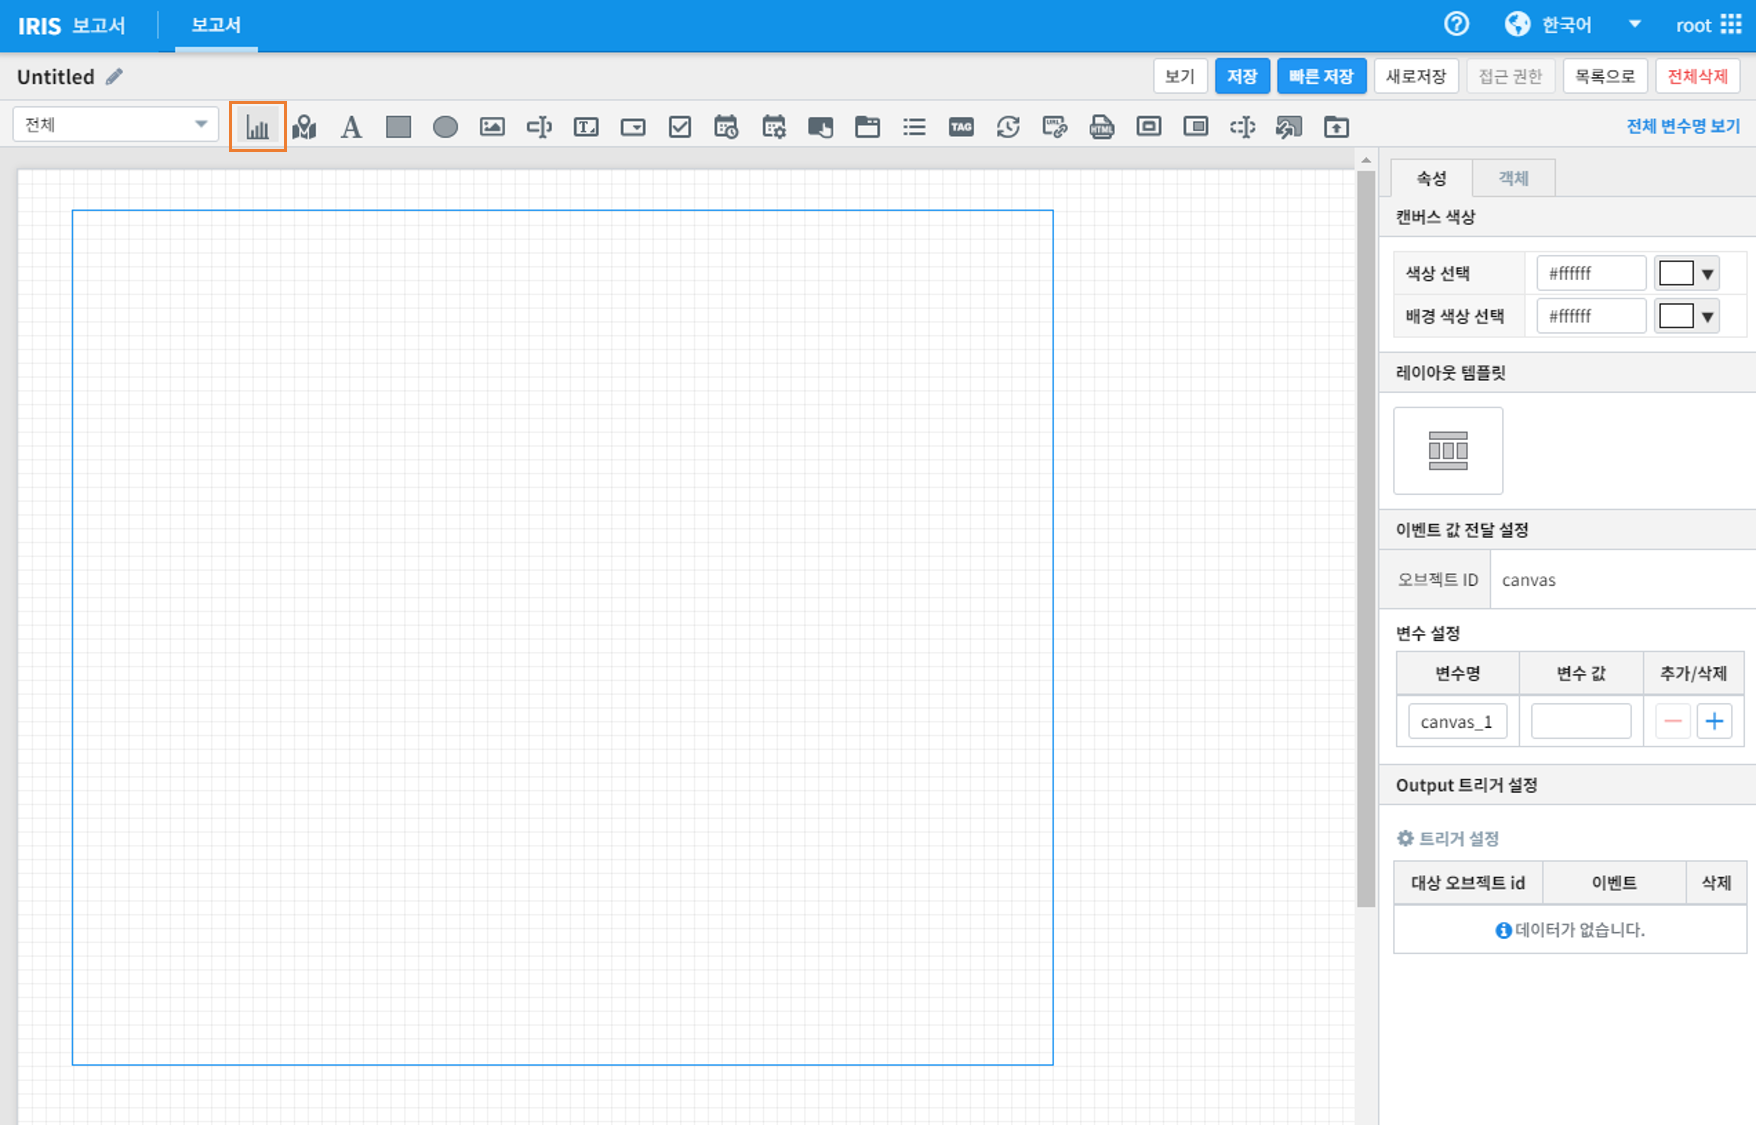Open the 트리거 설정 link

click(1448, 838)
